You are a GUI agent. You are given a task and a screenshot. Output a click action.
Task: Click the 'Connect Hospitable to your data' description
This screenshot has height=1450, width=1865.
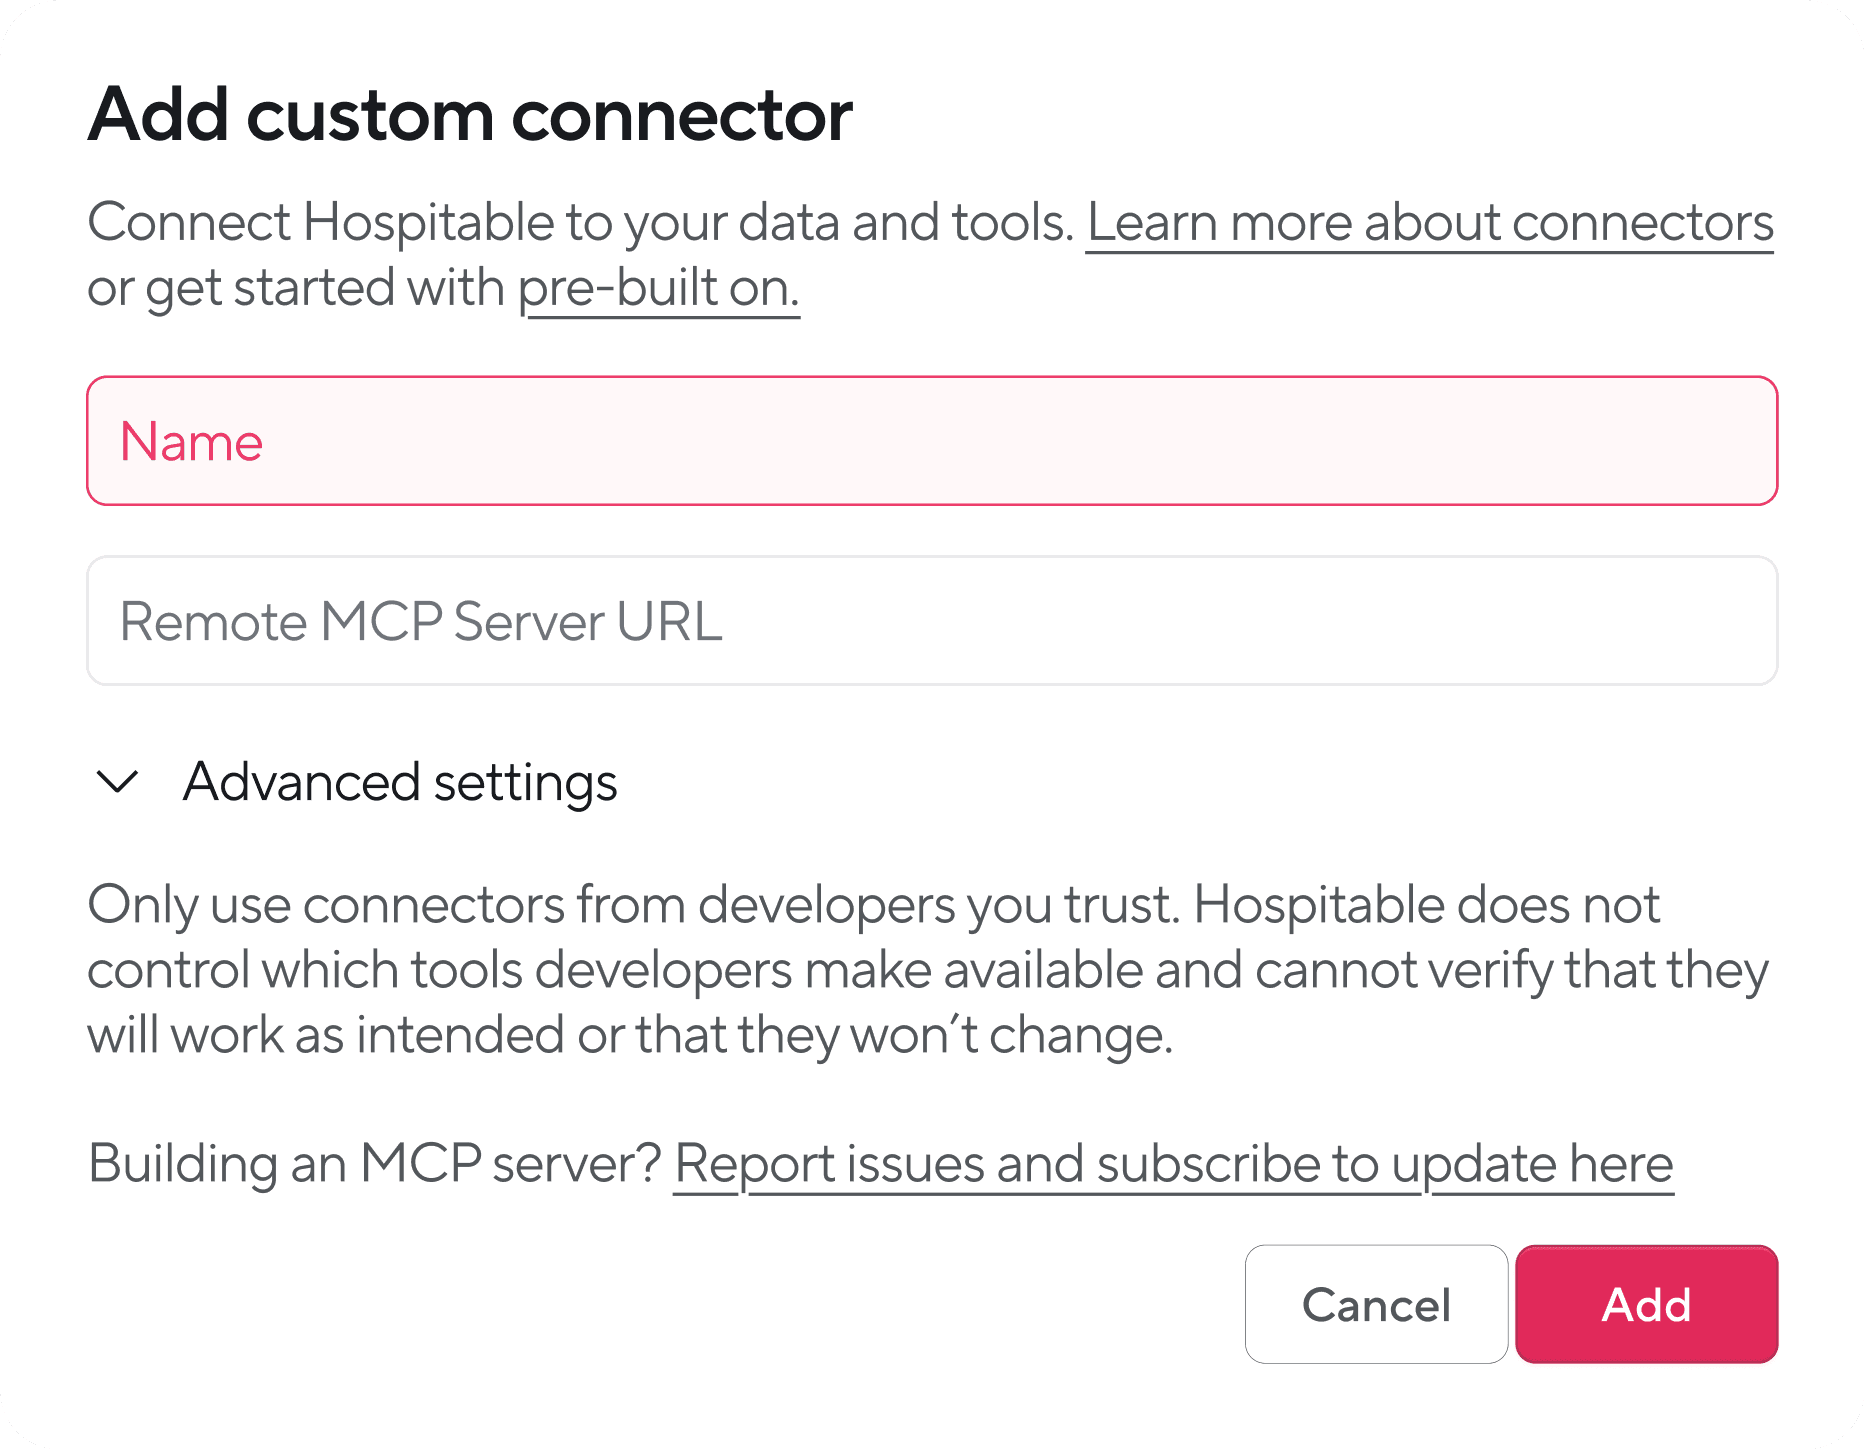click(580, 222)
